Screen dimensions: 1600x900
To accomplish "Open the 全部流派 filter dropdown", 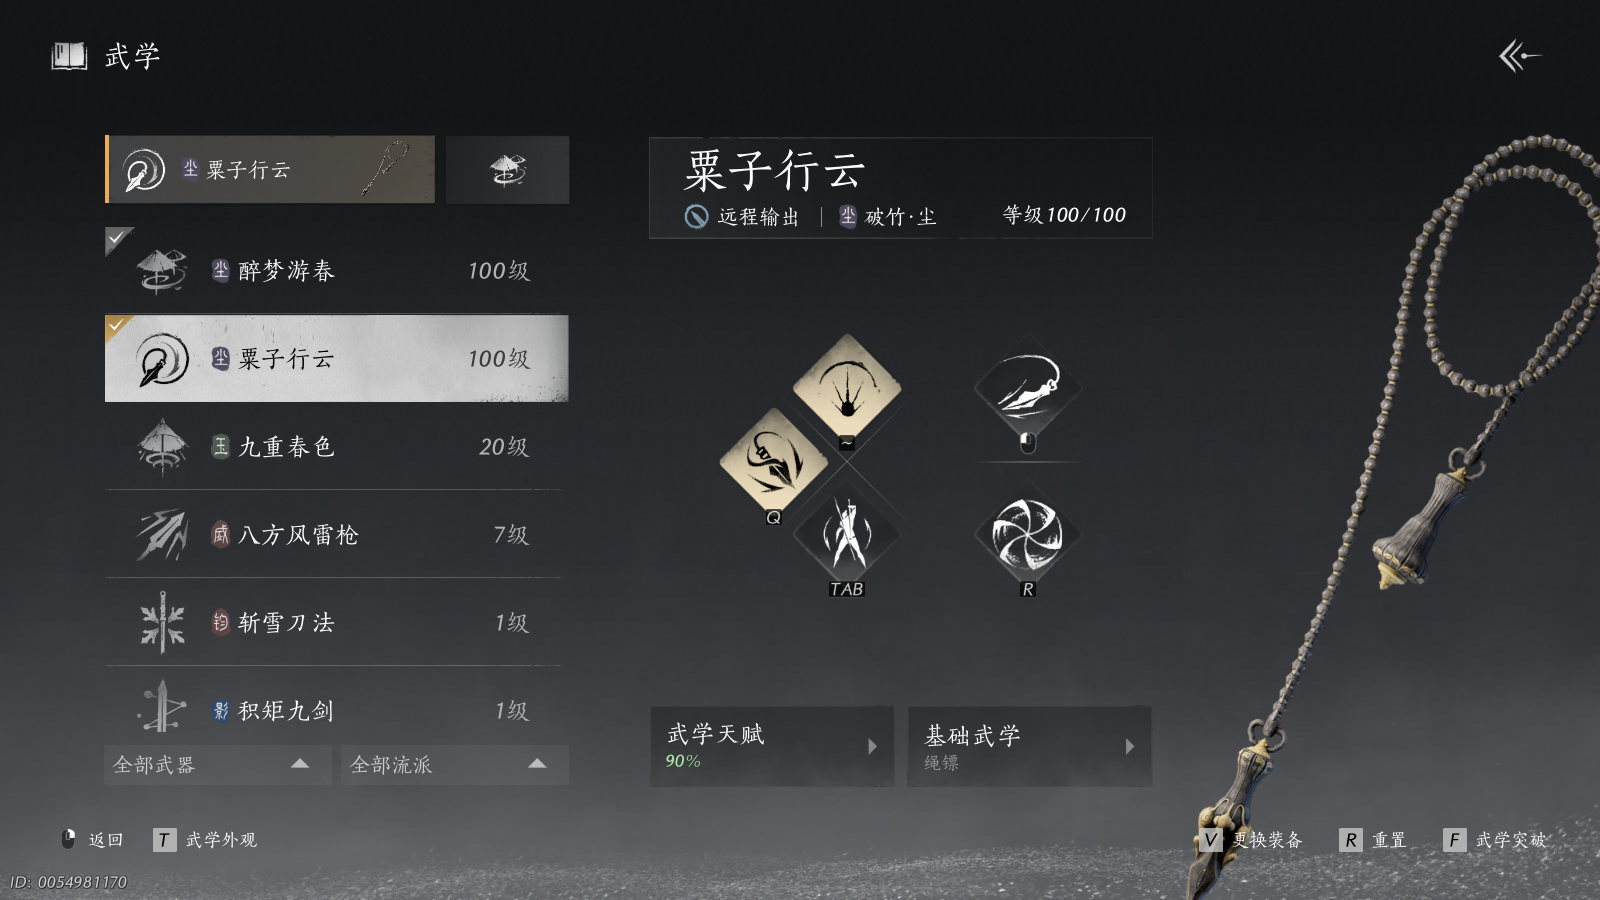I will (455, 765).
